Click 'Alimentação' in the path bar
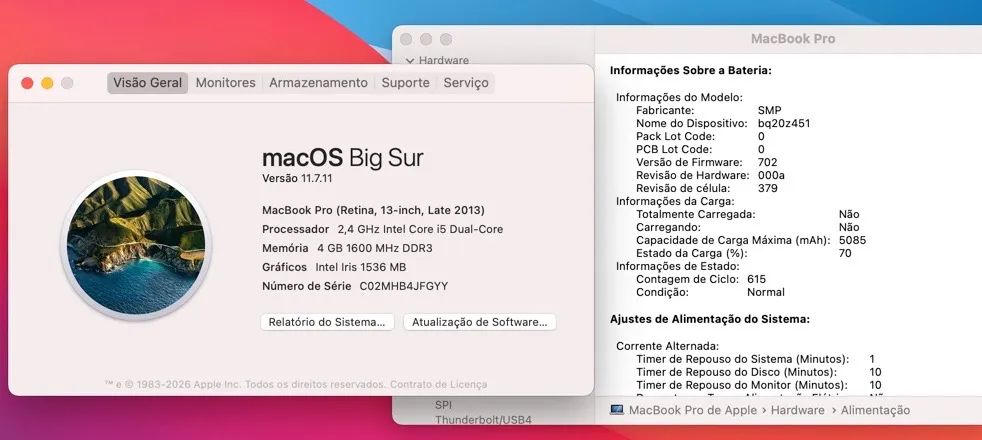 point(875,411)
